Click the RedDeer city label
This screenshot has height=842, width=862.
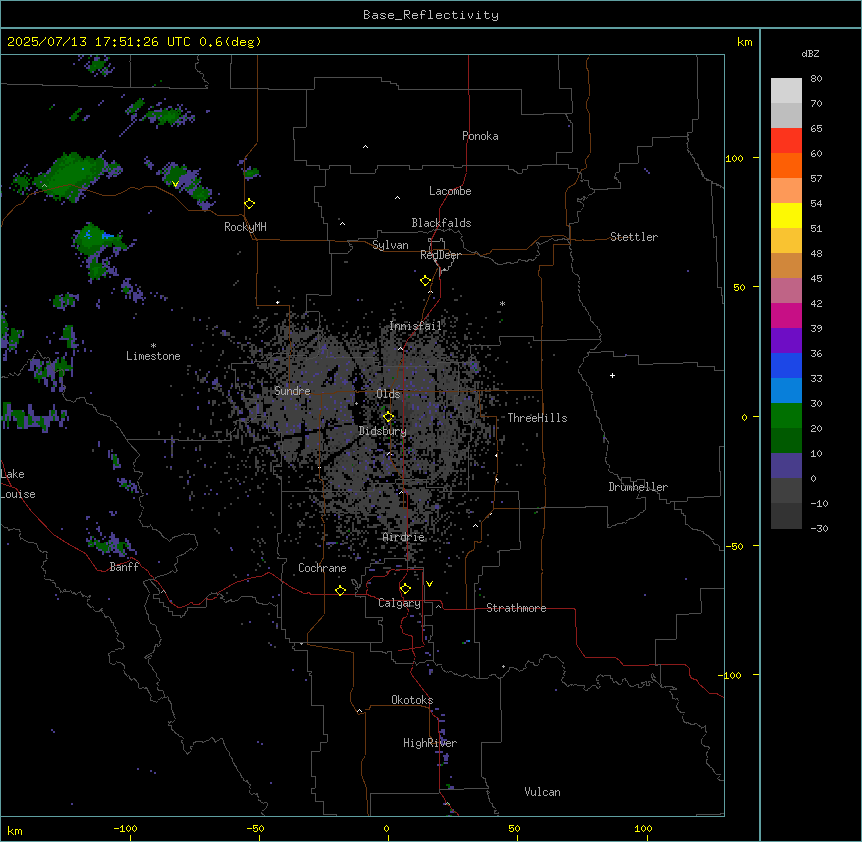(440, 255)
